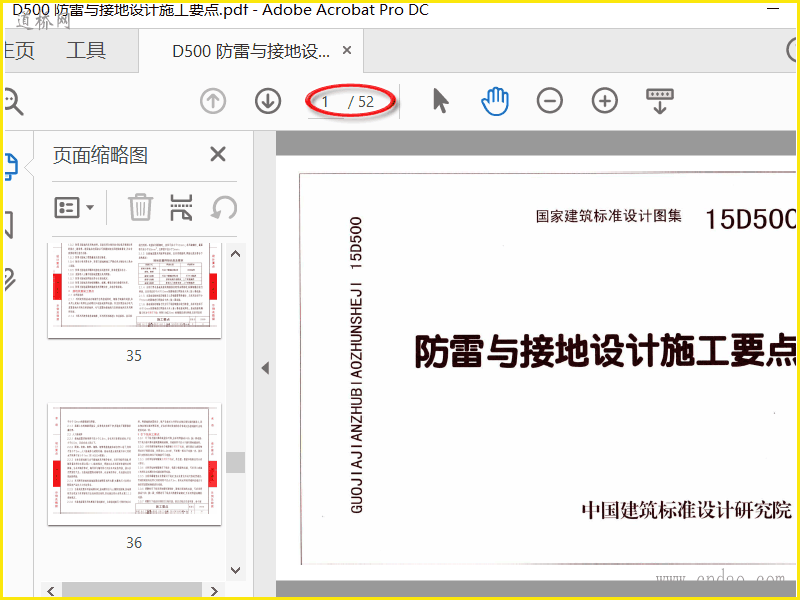
Task: Click the 15D500 drawing number heading
Action: coord(751,220)
